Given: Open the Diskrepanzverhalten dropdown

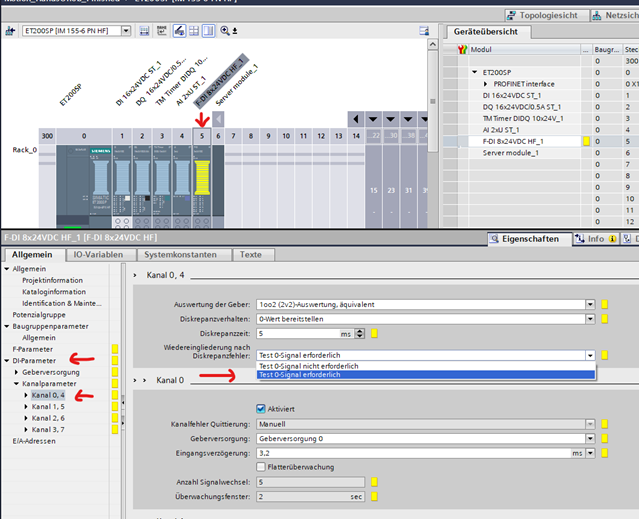Looking at the screenshot, I should pyautogui.click(x=590, y=320).
